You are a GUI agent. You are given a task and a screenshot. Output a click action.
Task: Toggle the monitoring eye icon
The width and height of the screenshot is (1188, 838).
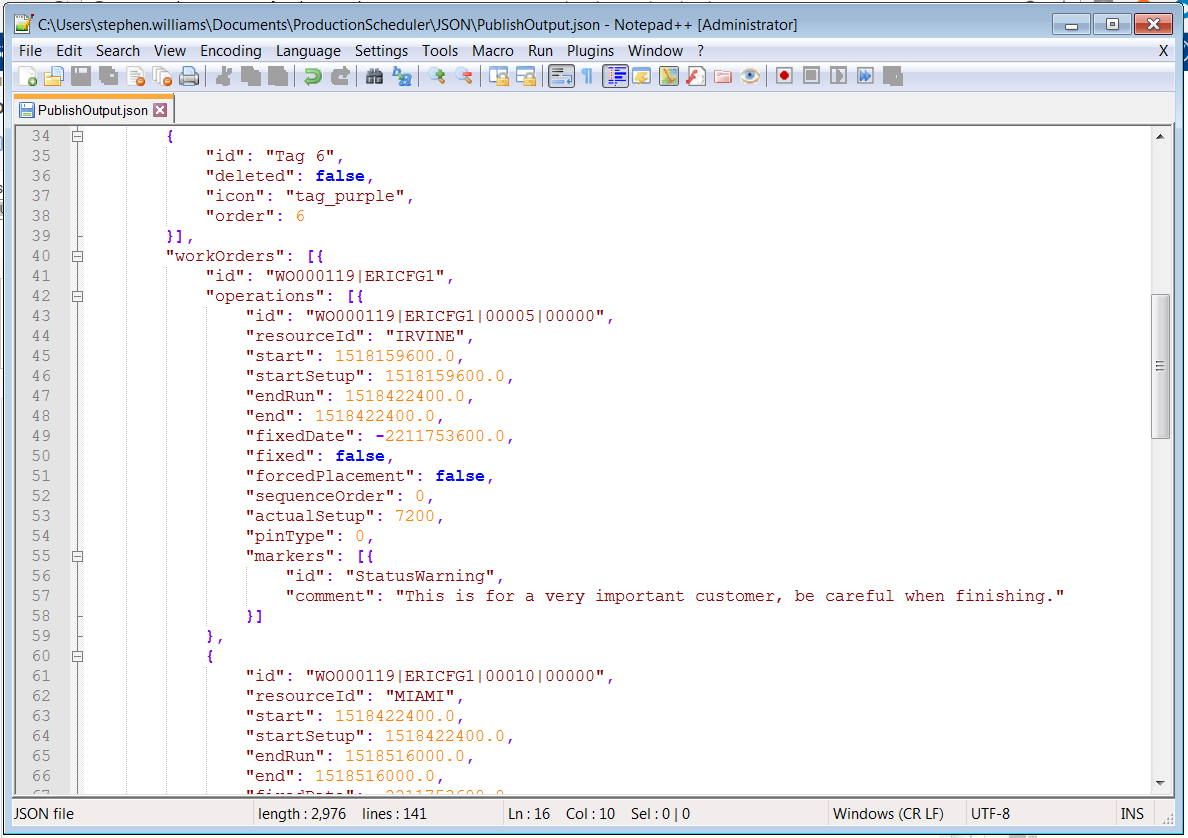[x=750, y=77]
